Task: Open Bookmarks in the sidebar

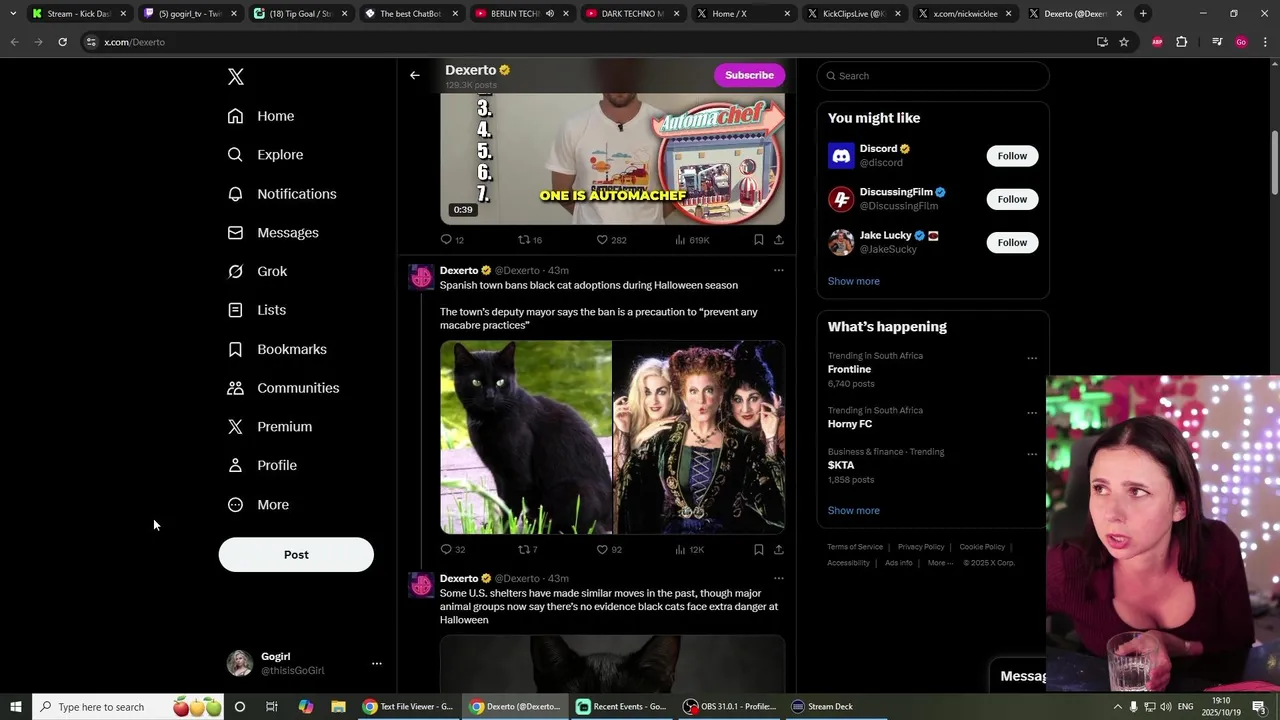Action: [277, 349]
